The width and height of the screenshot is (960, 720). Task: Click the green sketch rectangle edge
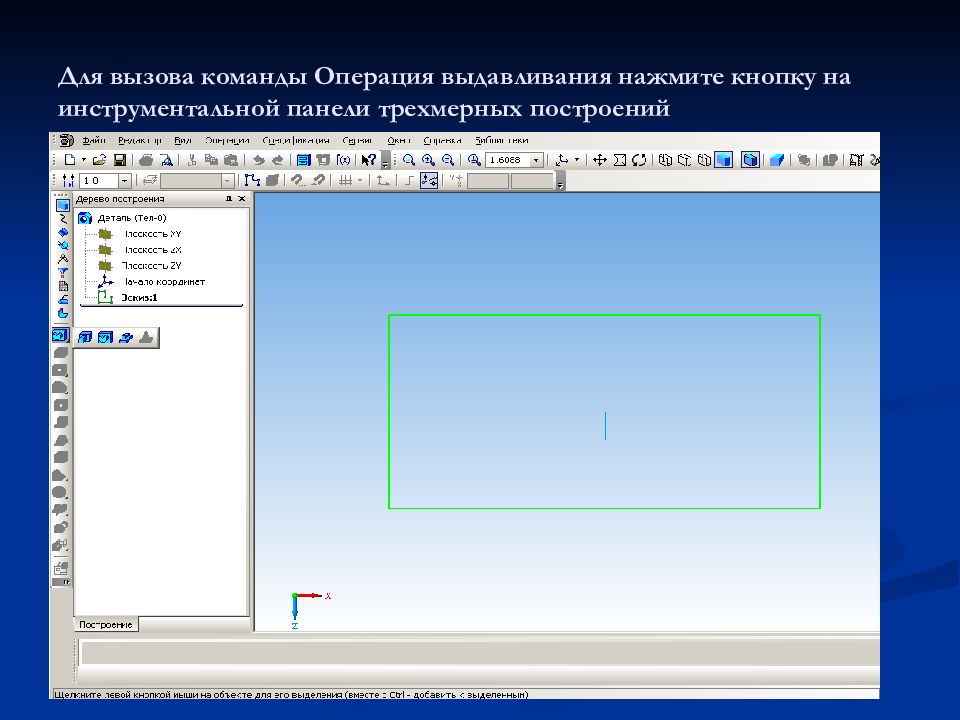tap(604, 315)
